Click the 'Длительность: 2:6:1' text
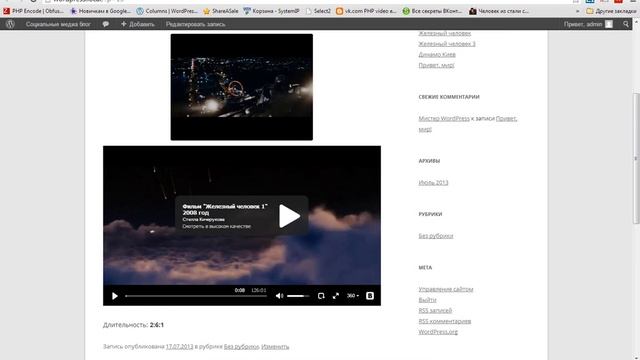 (133, 325)
